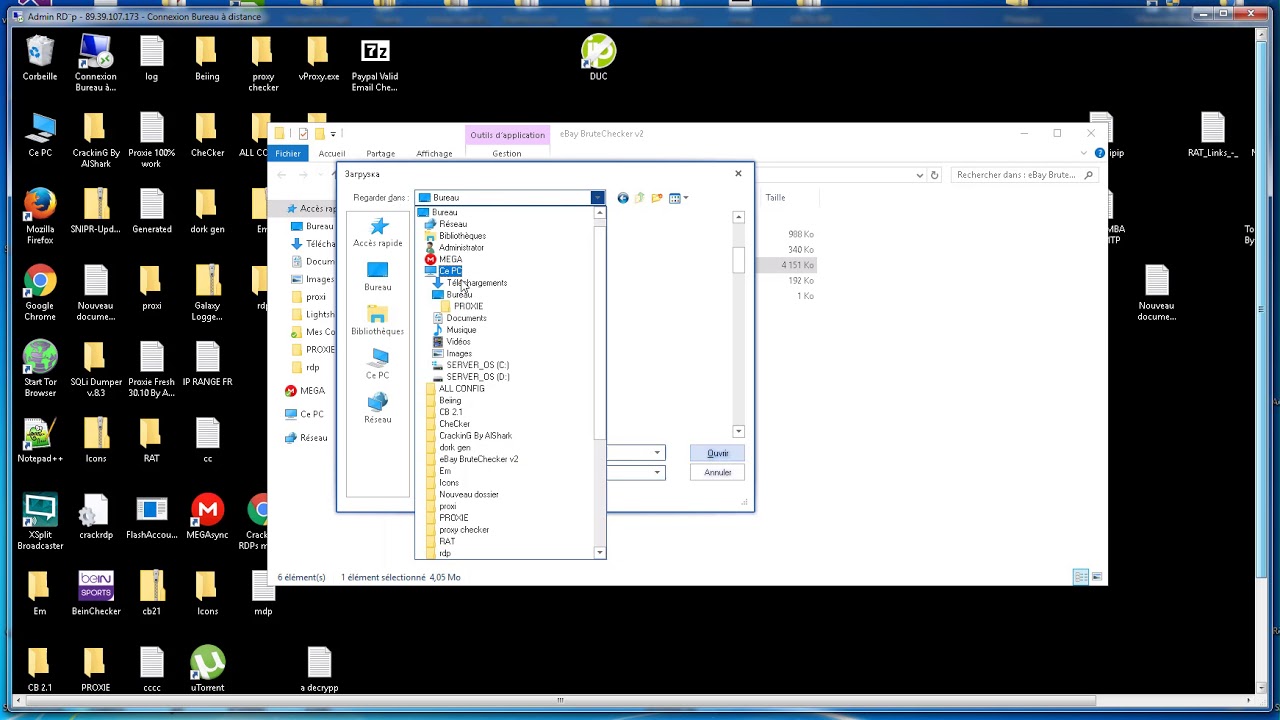1280x720 pixels.
Task: Switch Explorer to details view layout
Action: coord(1081,577)
